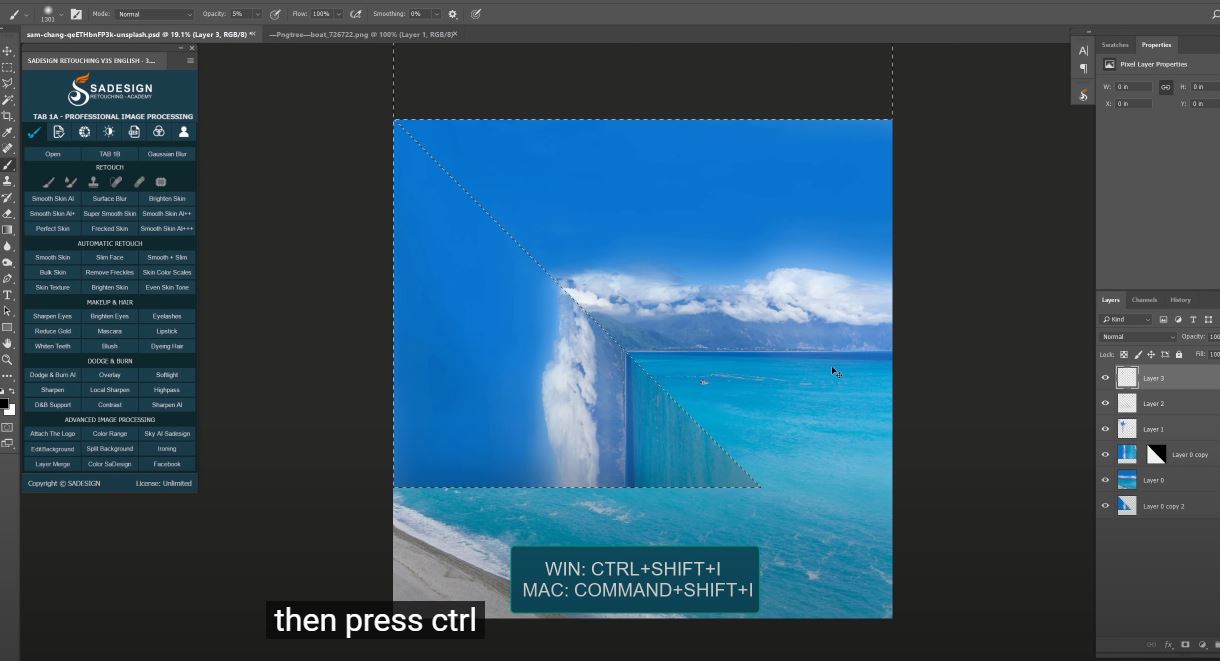
Task: Expand the Flow slider dropdown
Action: [338, 14]
